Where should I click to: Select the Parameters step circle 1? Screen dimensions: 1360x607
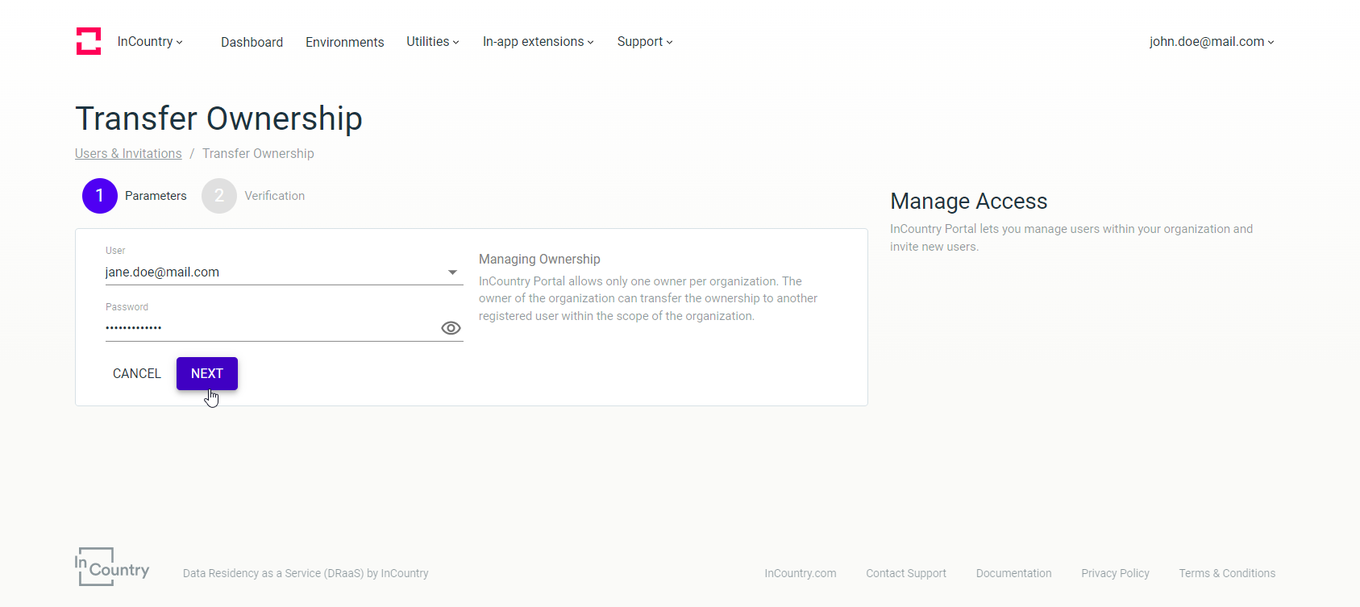click(x=100, y=196)
